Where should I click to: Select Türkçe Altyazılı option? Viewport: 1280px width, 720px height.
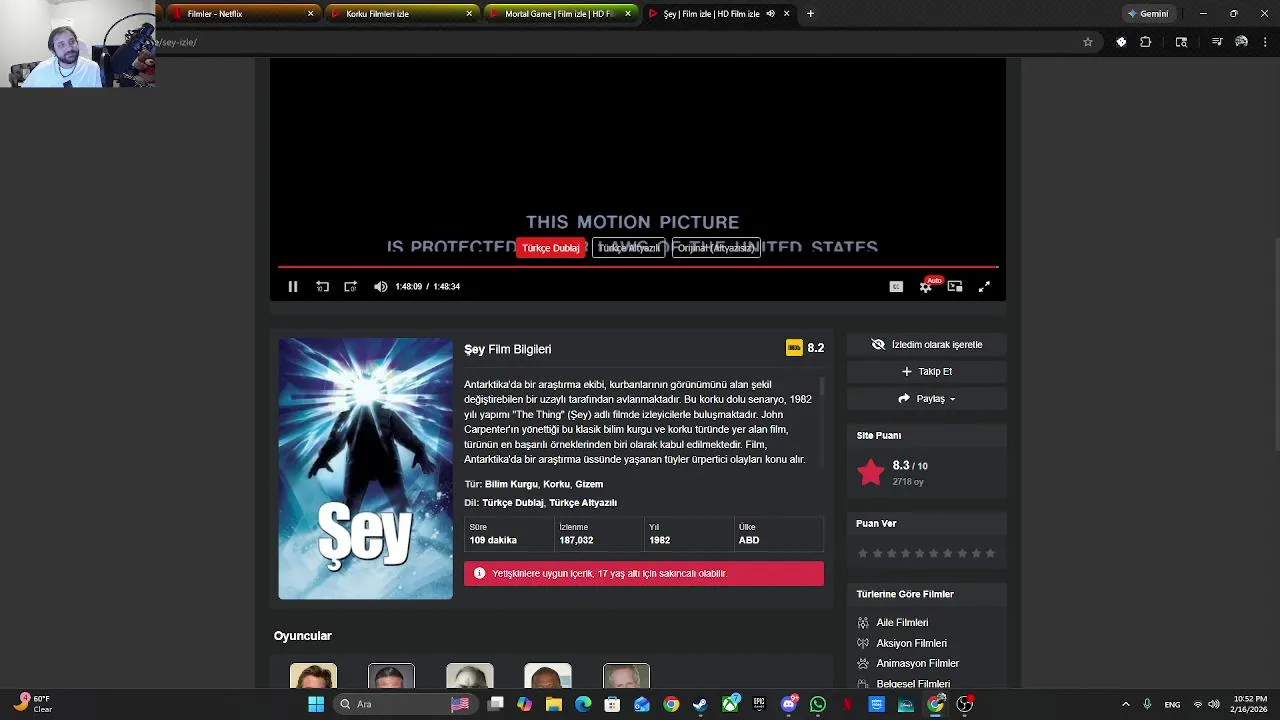(x=628, y=248)
